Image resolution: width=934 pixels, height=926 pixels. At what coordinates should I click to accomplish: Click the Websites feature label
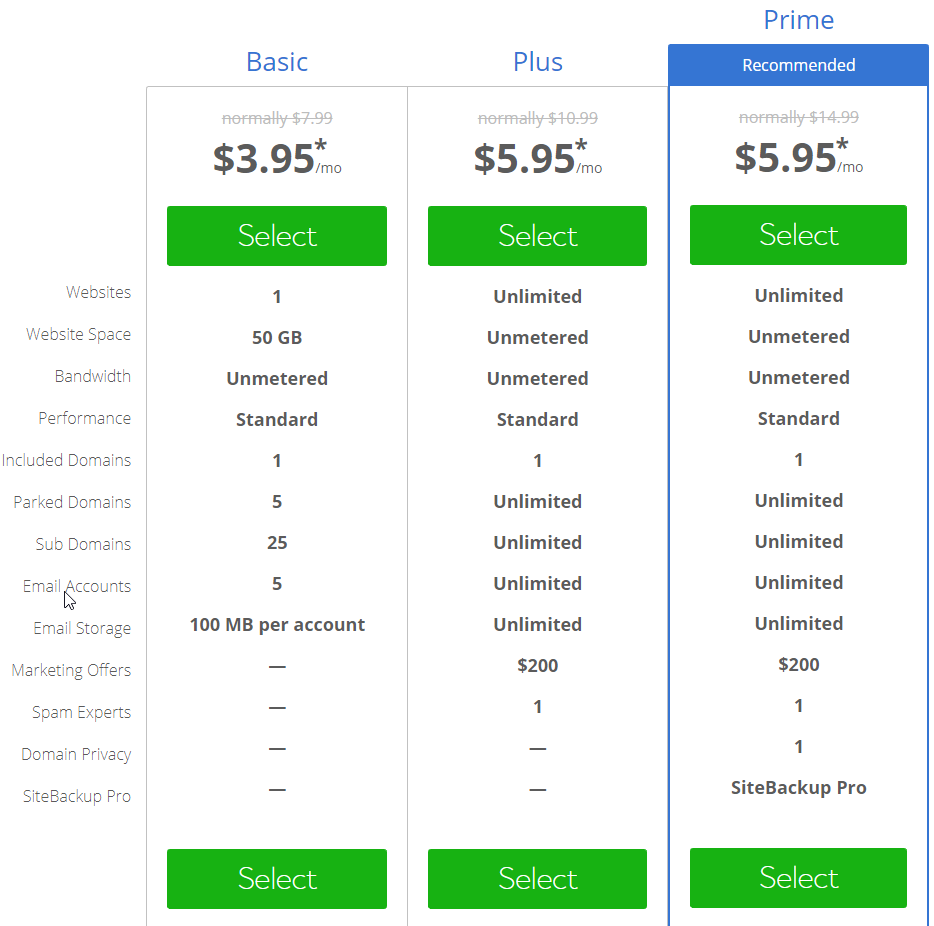coord(98,293)
